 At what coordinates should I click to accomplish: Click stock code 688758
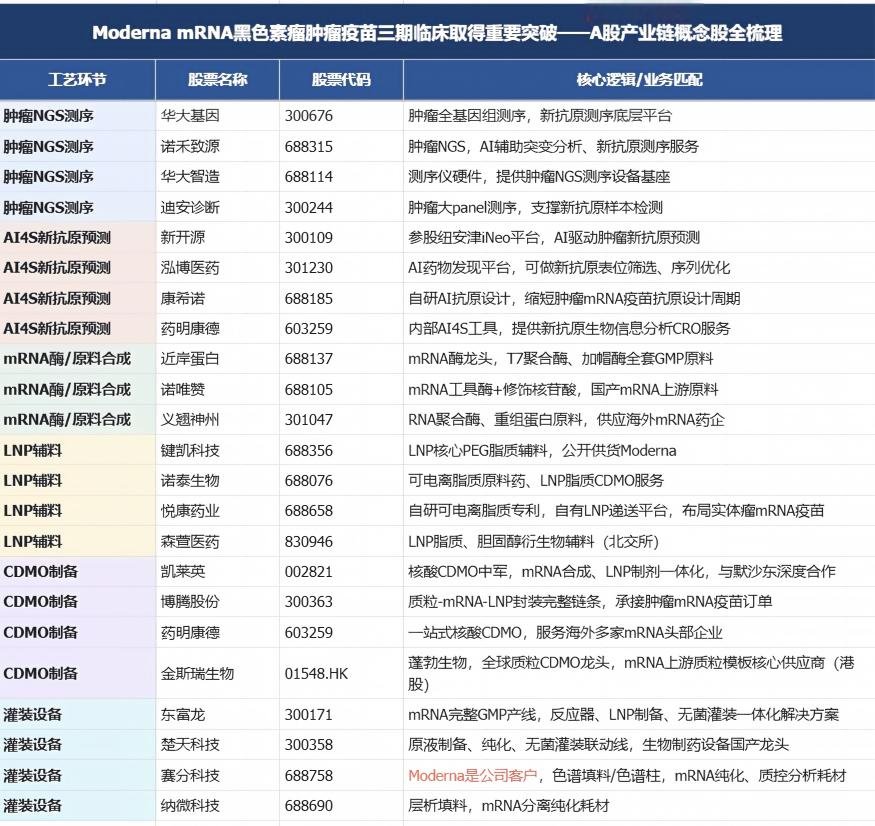point(309,775)
